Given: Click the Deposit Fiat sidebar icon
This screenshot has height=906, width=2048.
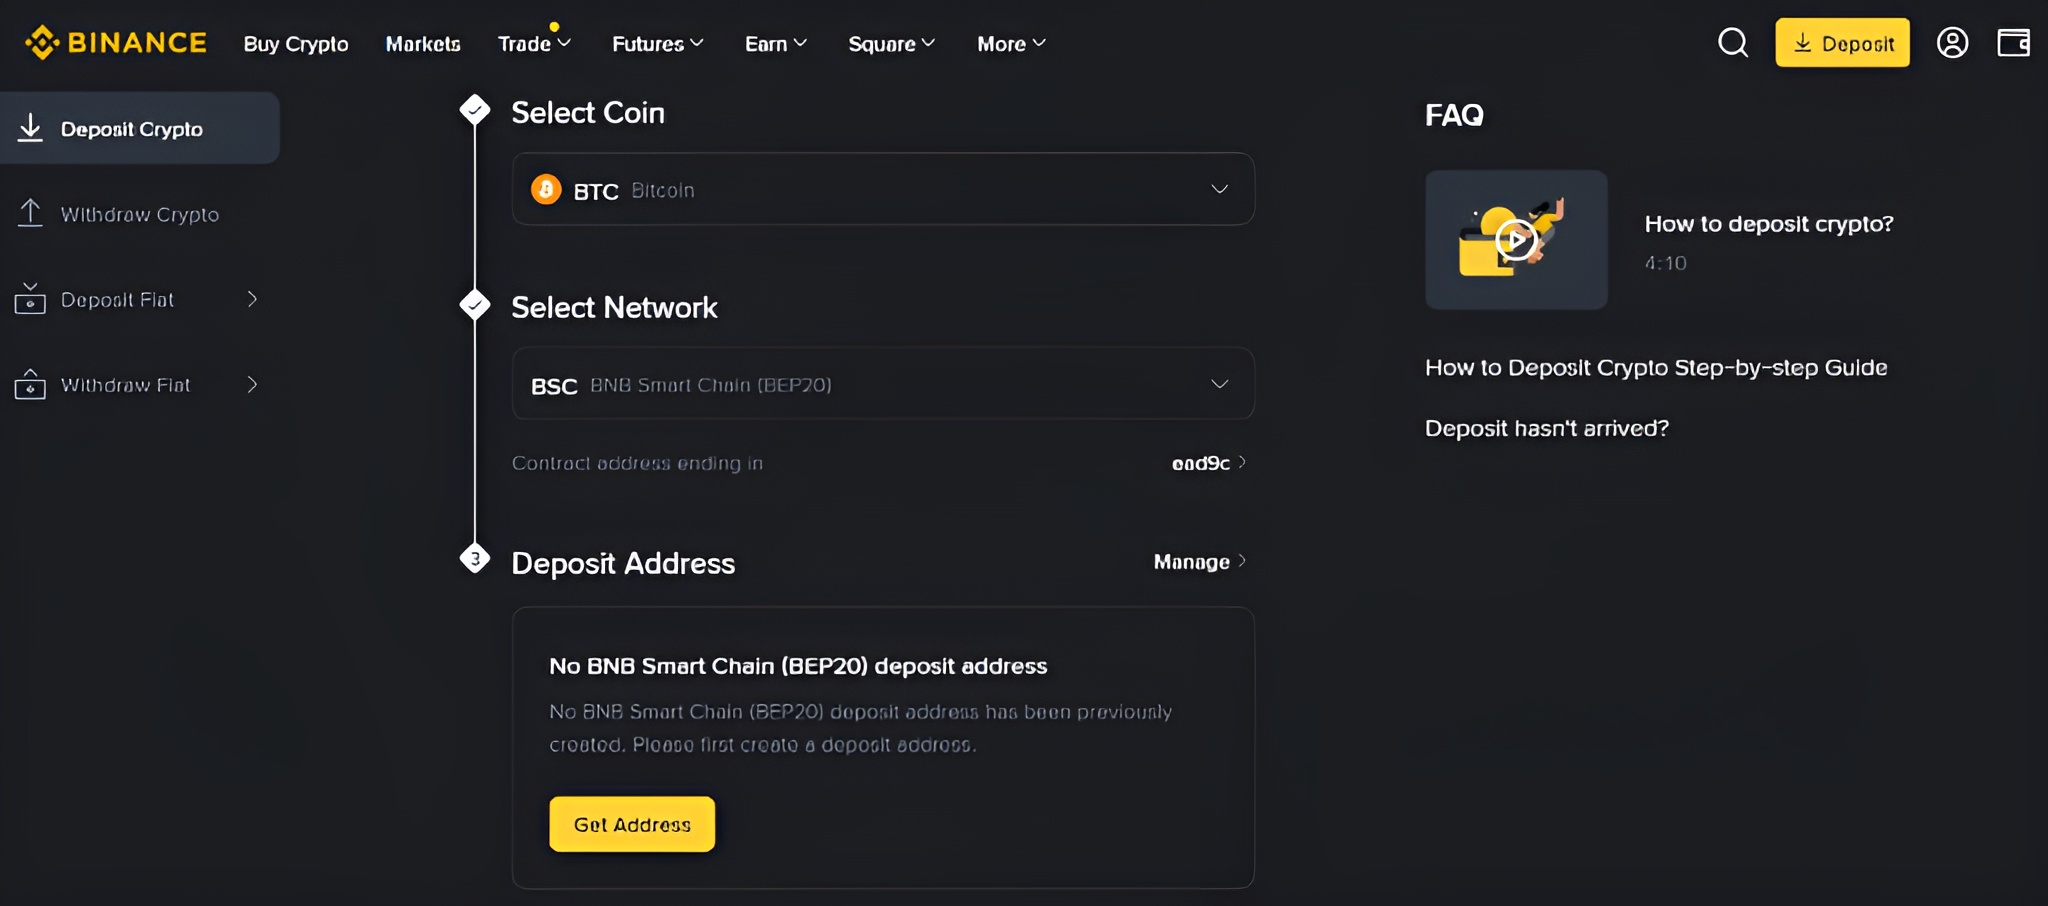Looking at the screenshot, I should tap(31, 298).
